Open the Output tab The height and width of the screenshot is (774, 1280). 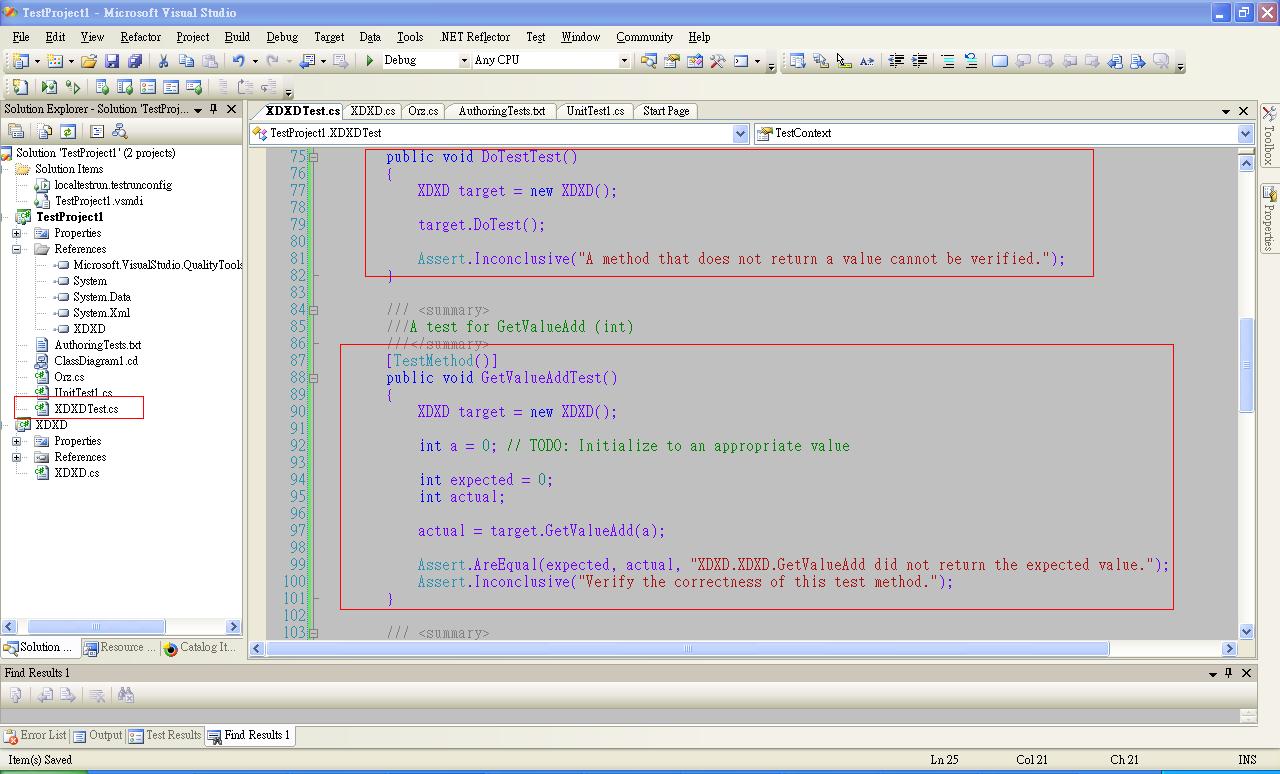tap(98, 735)
